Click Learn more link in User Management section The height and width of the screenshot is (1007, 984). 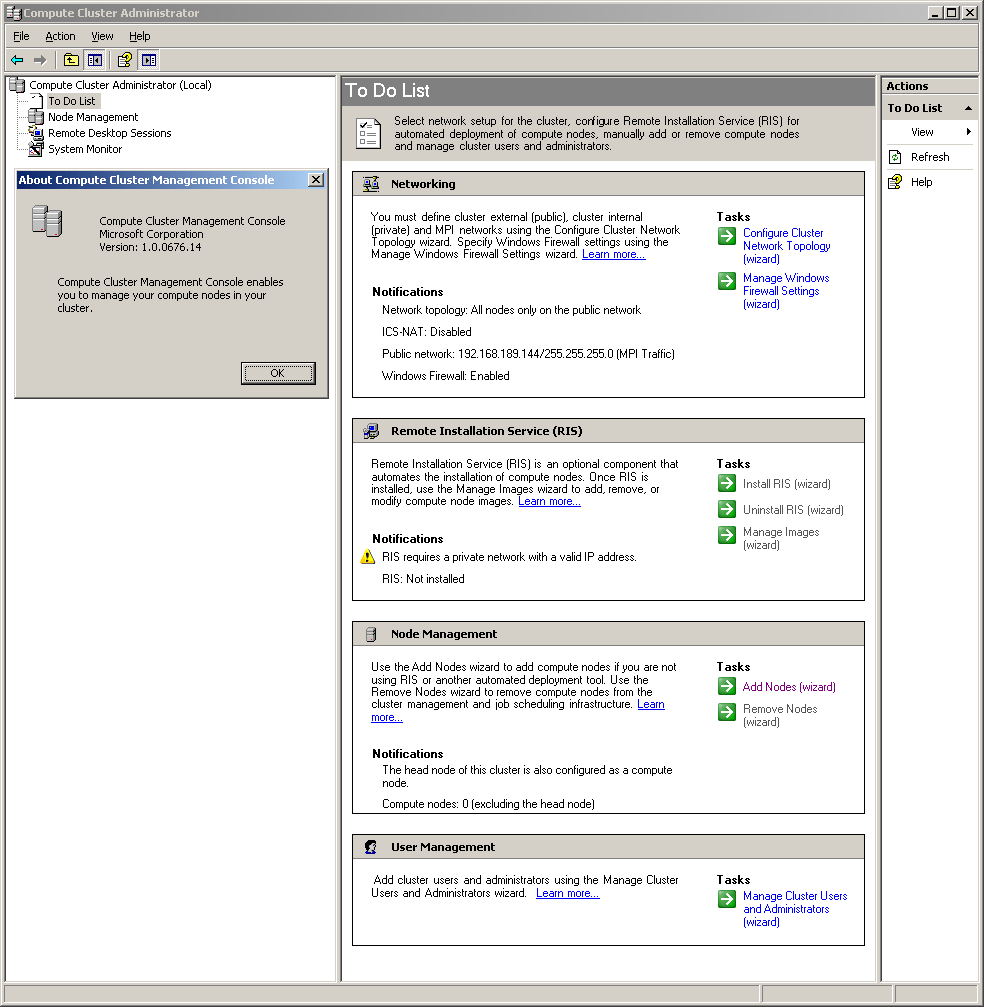[x=567, y=893]
